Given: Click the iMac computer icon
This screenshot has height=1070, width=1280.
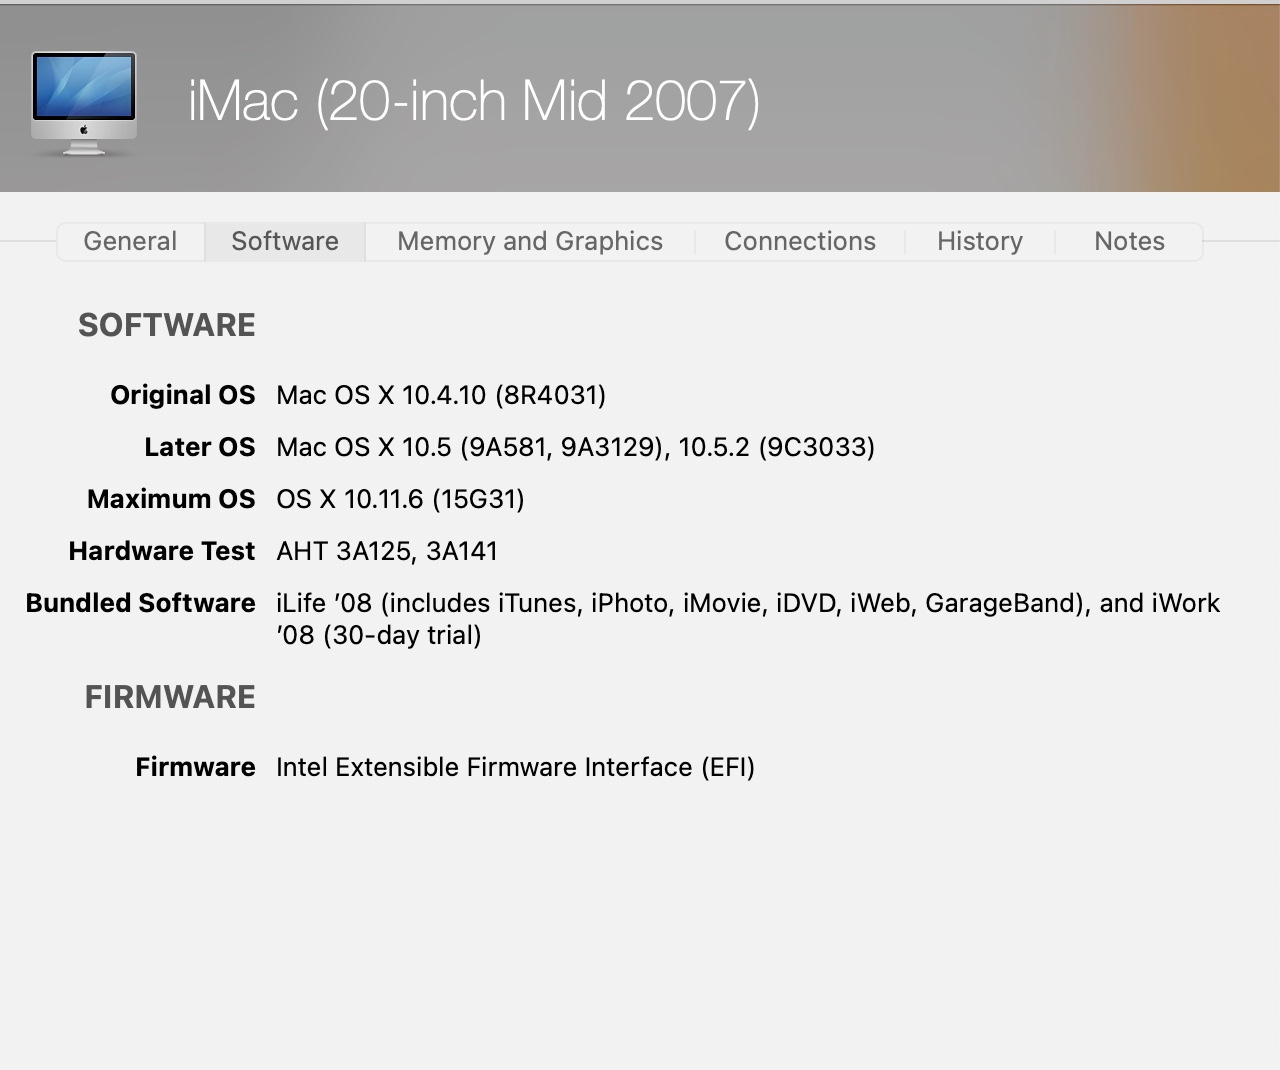Looking at the screenshot, I should (x=84, y=104).
